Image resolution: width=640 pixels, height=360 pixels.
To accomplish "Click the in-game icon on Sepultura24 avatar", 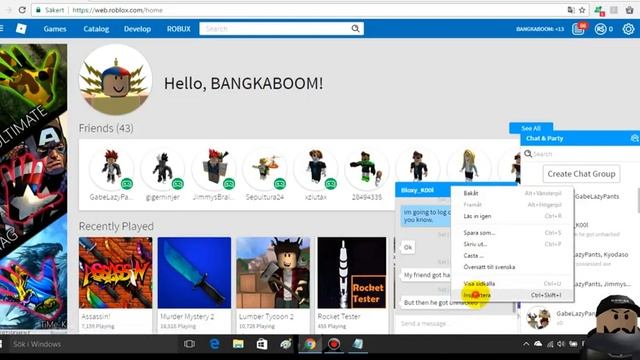I will click(280, 184).
